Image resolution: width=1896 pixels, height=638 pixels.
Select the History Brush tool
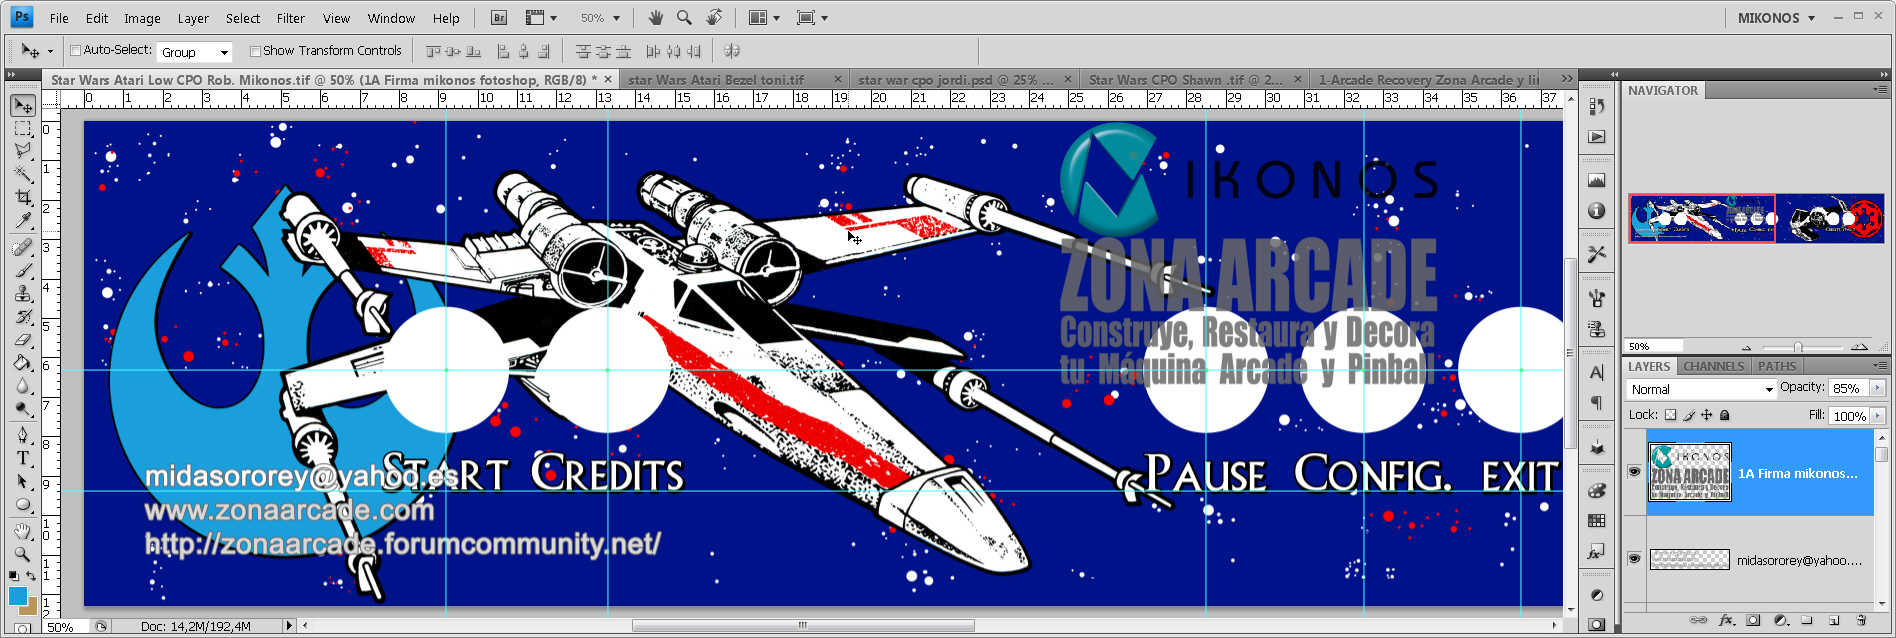23,316
